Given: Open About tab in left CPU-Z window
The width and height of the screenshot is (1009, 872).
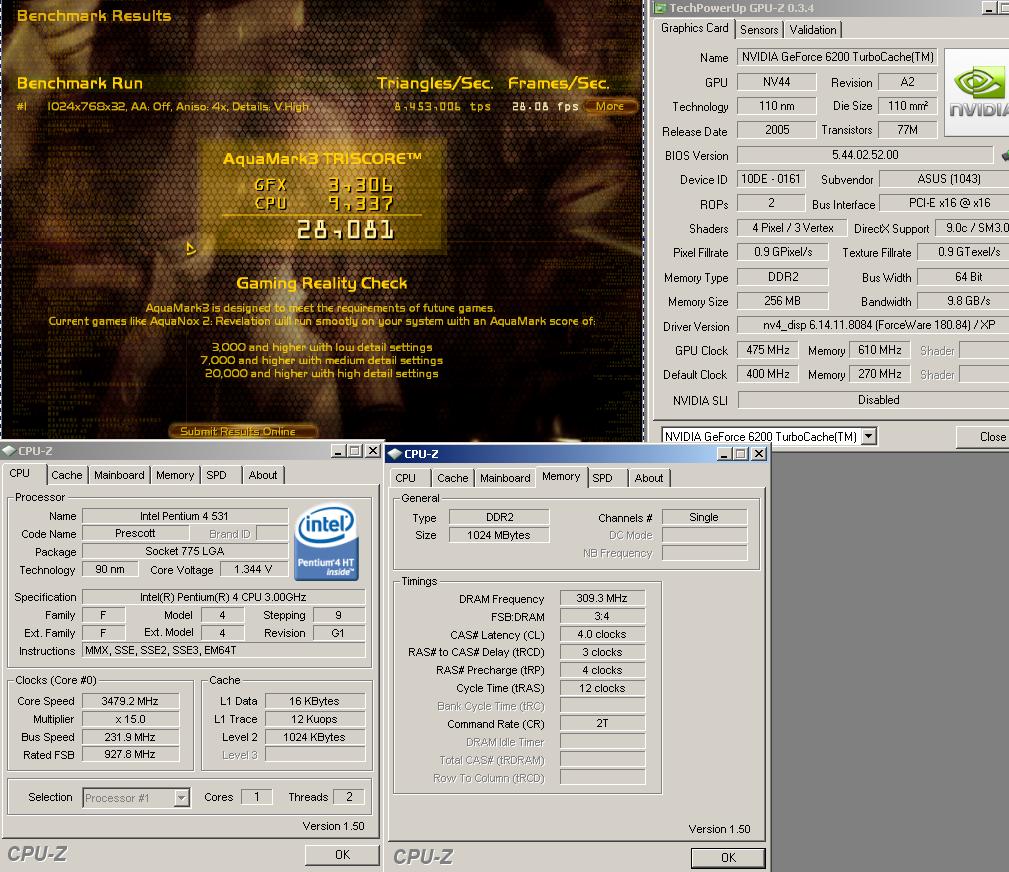Looking at the screenshot, I should [x=263, y=475].
